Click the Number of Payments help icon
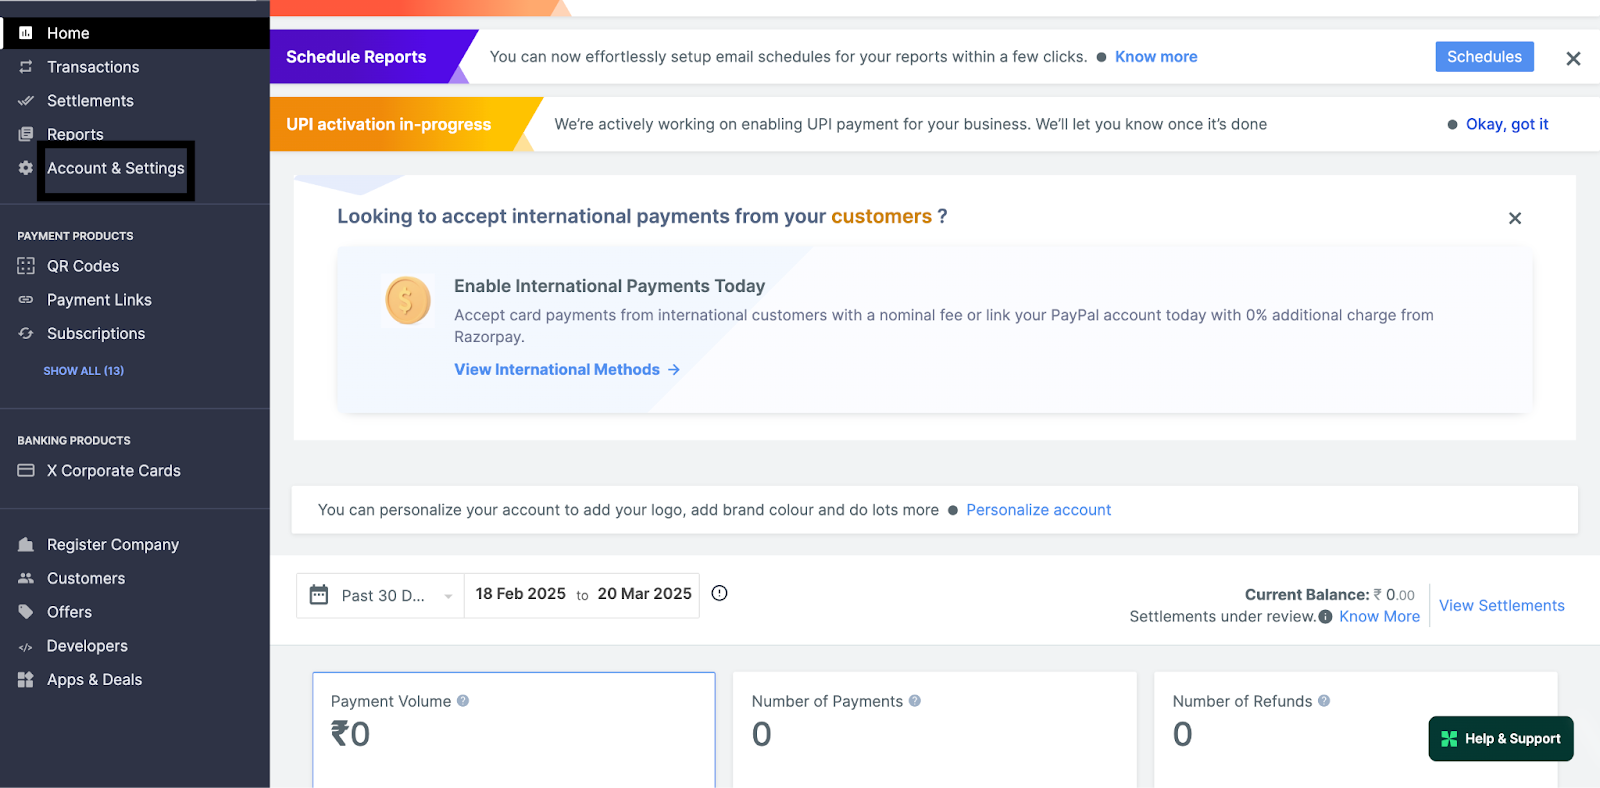Viewport: 1600px width, 788px height. click(915, 701)
